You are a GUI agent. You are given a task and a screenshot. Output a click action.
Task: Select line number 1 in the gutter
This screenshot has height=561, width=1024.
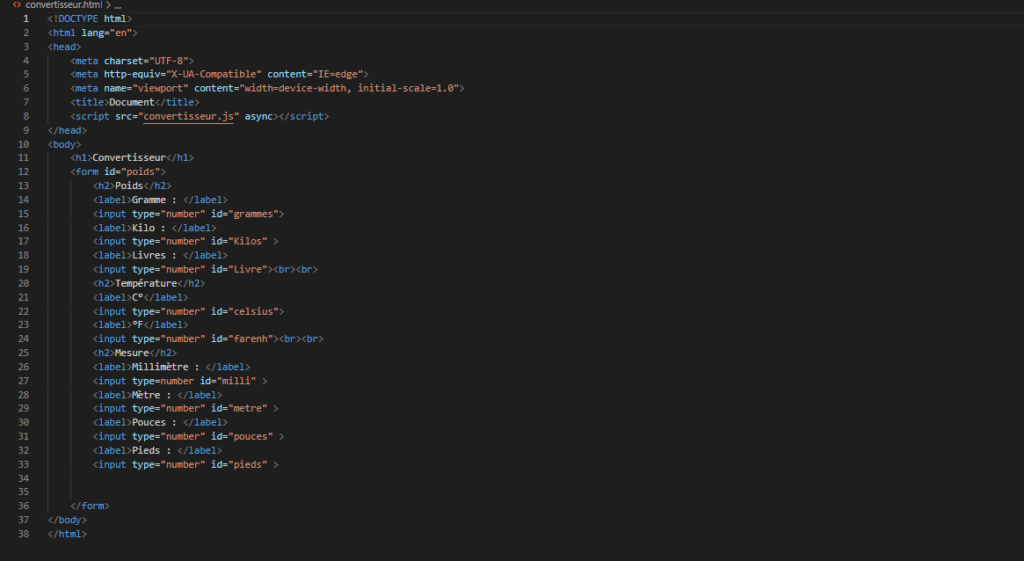pos(26,19)
